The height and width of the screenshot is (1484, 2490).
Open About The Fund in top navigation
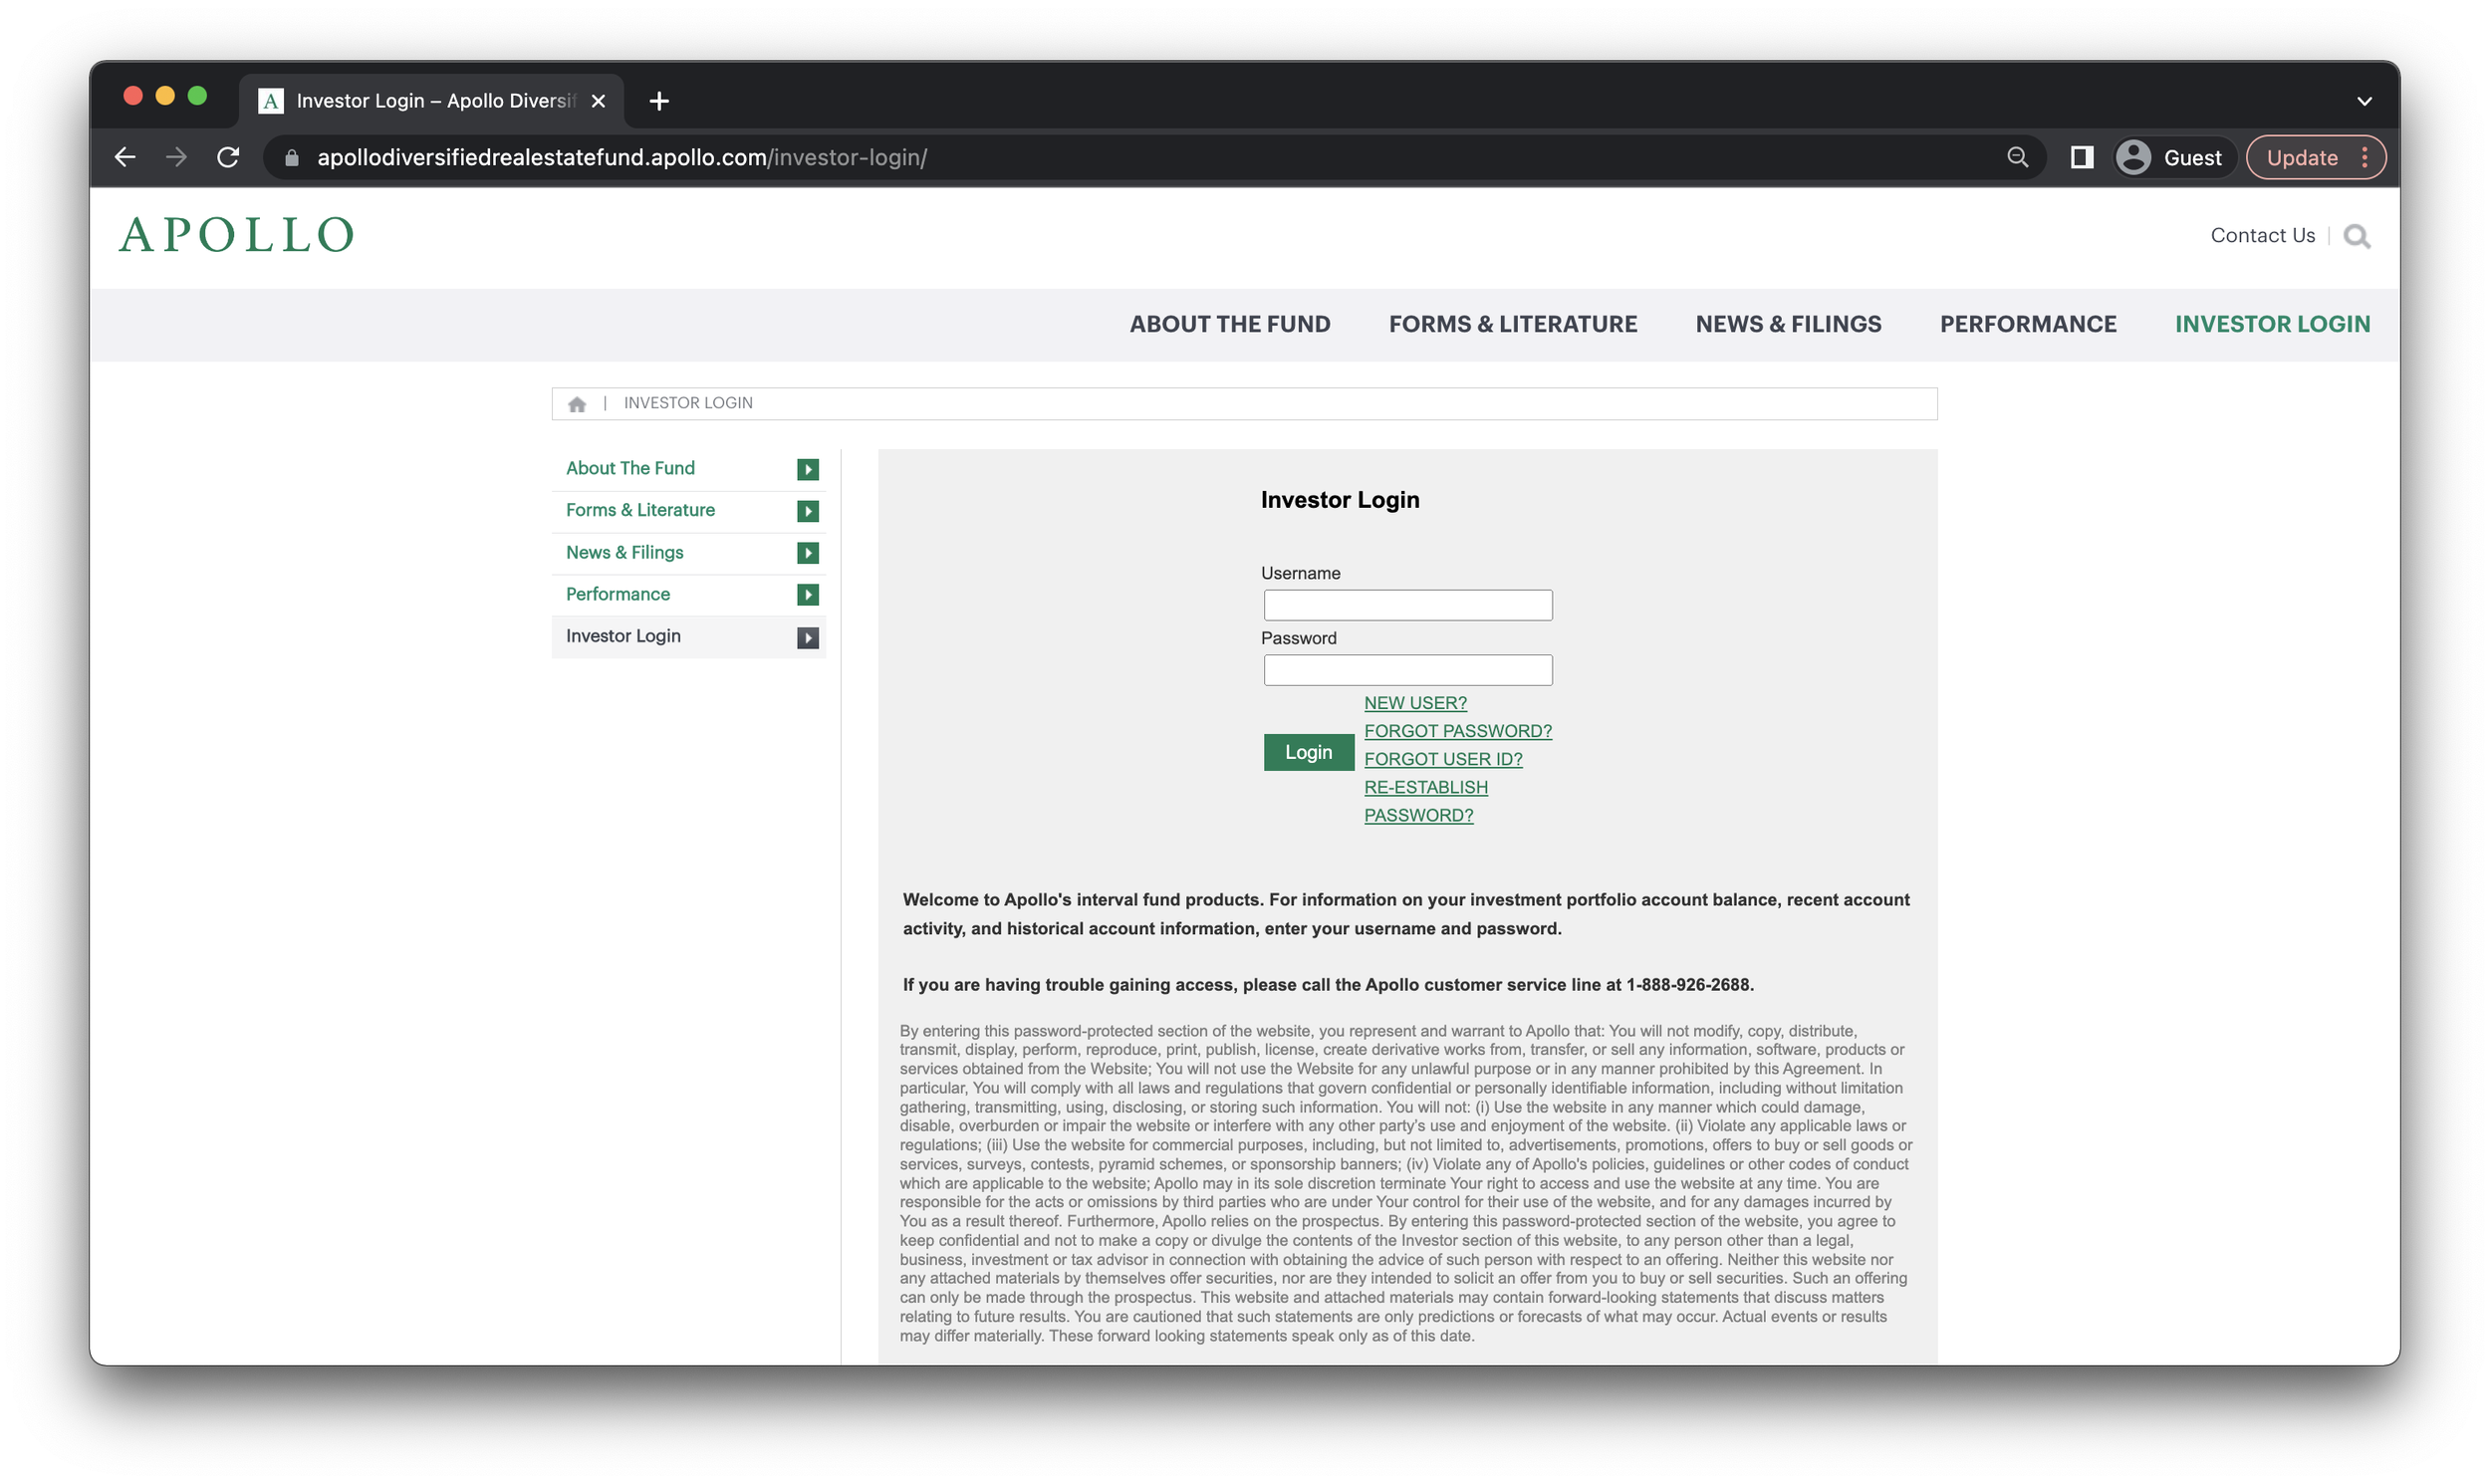(x=1230, y=324)
